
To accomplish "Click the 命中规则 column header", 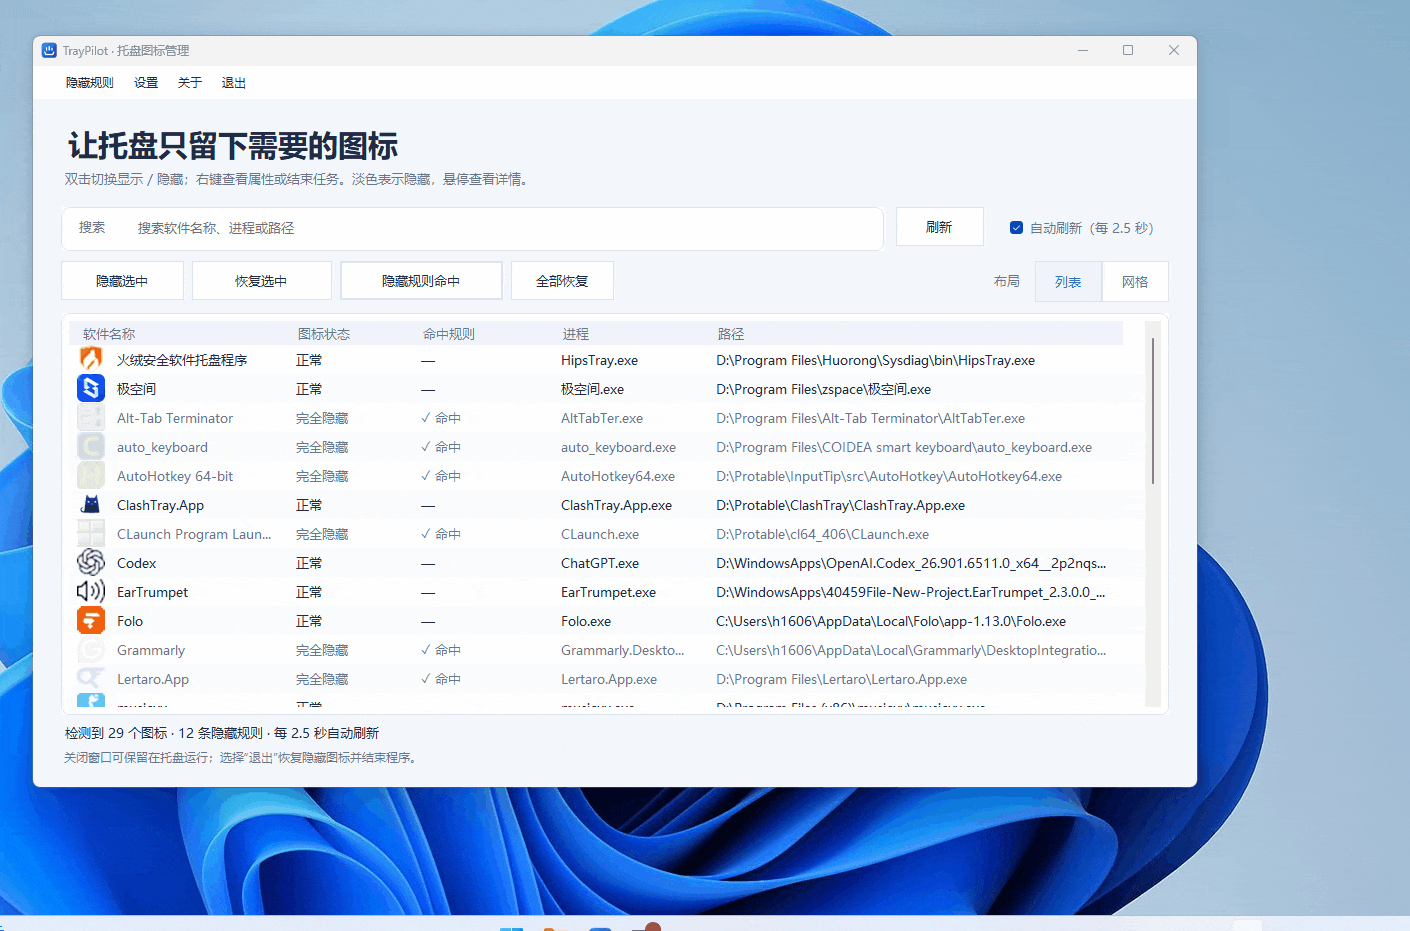I will point(449,334).
